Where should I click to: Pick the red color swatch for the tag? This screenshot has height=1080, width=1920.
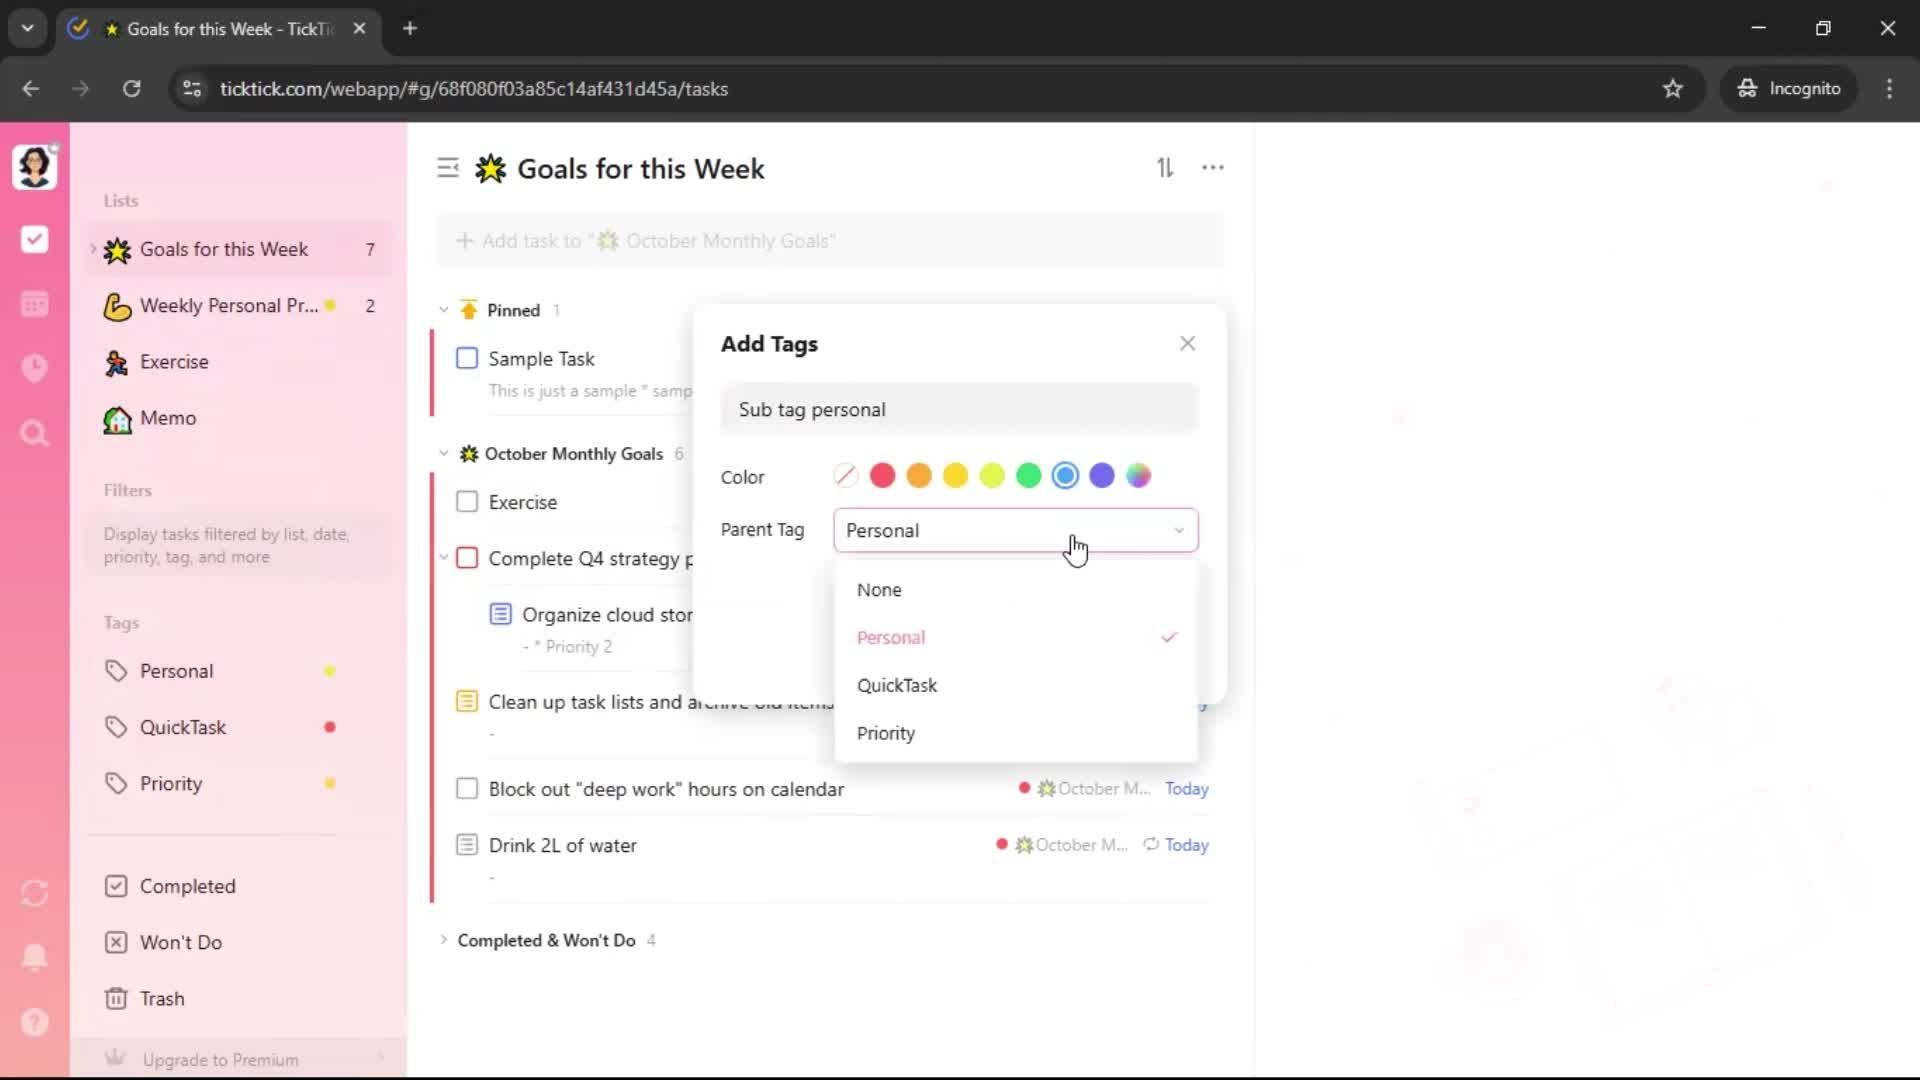(882, 476)
